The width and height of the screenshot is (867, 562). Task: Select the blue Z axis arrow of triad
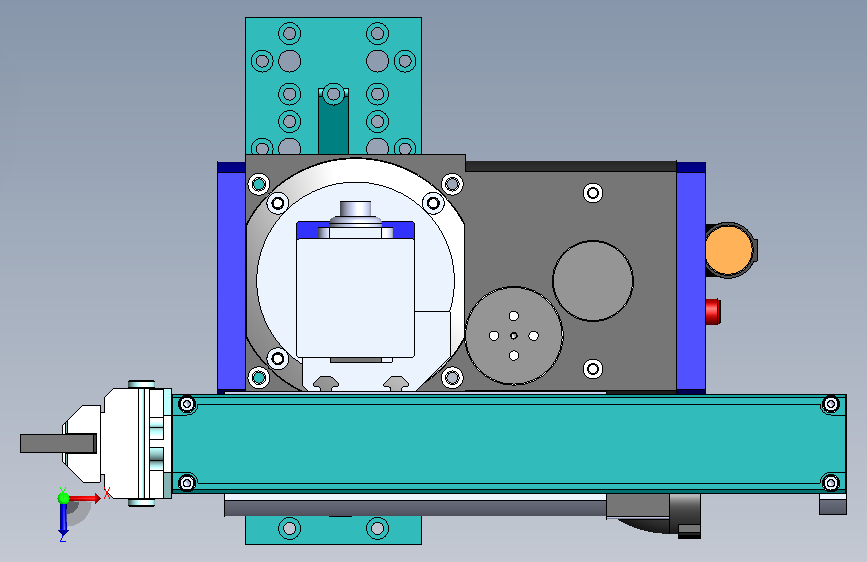[x=63, y=519]
